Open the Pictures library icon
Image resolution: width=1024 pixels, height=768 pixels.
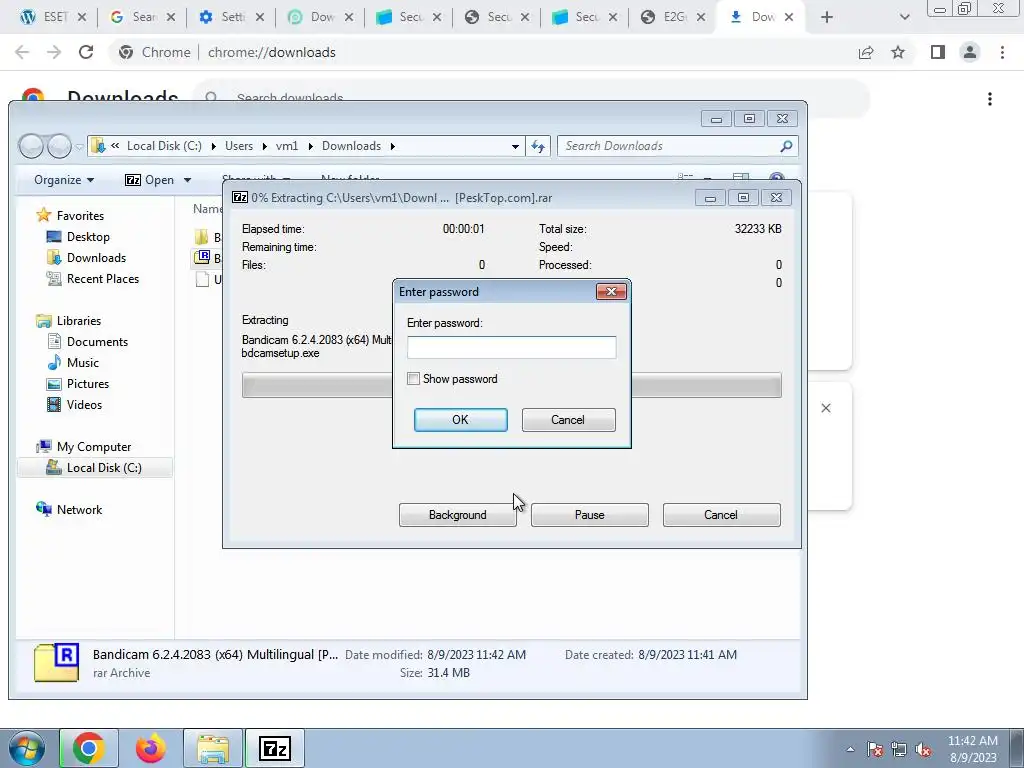[x=54, y=383]
